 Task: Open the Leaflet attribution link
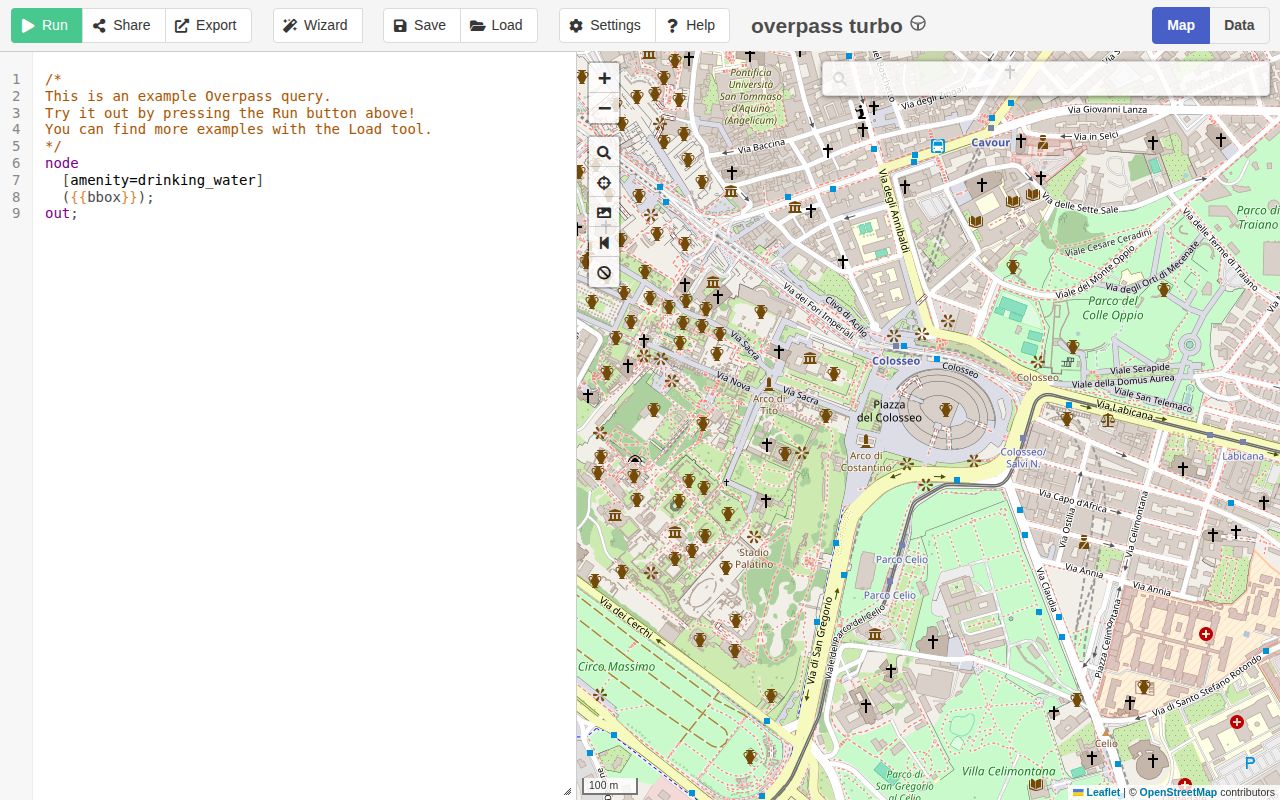tap(1103, 792)
